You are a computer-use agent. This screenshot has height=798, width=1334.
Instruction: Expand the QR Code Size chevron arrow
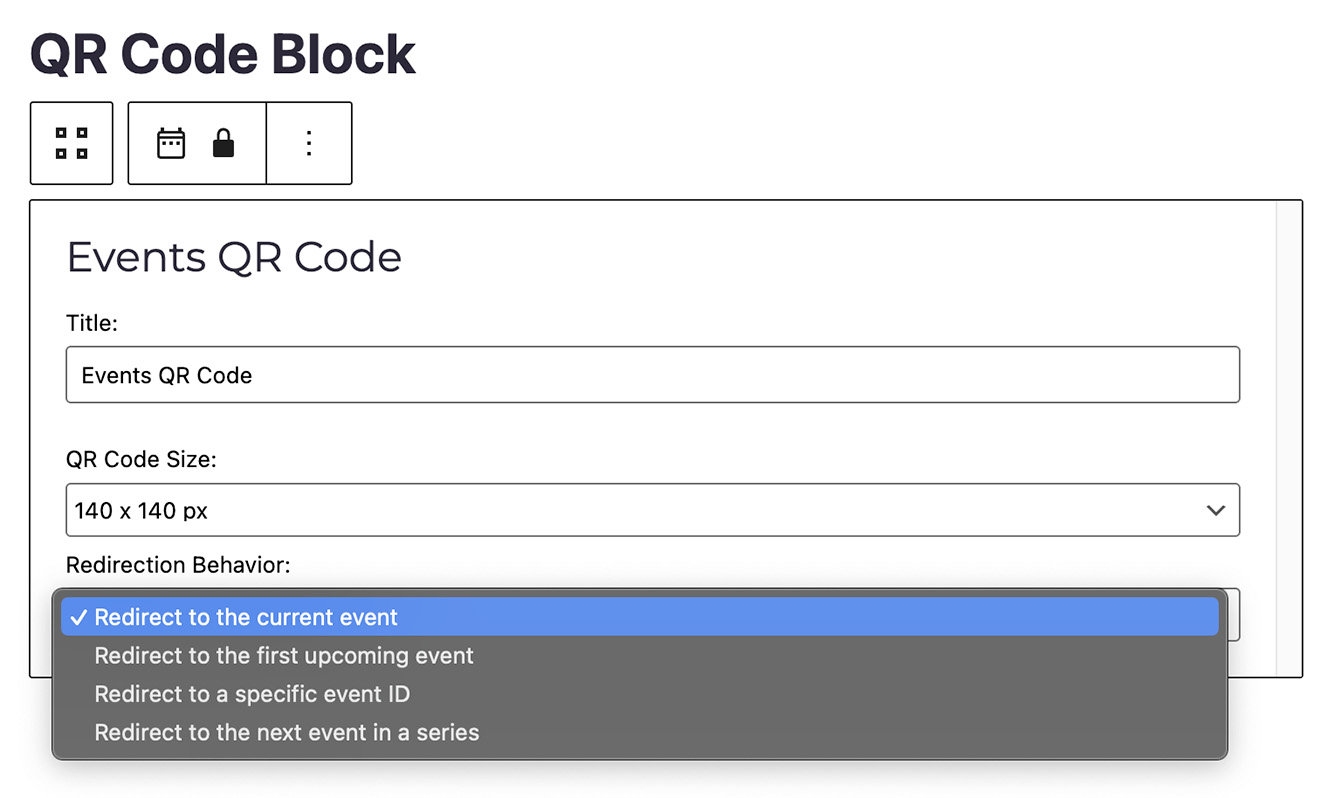(x=1215, y=510)
